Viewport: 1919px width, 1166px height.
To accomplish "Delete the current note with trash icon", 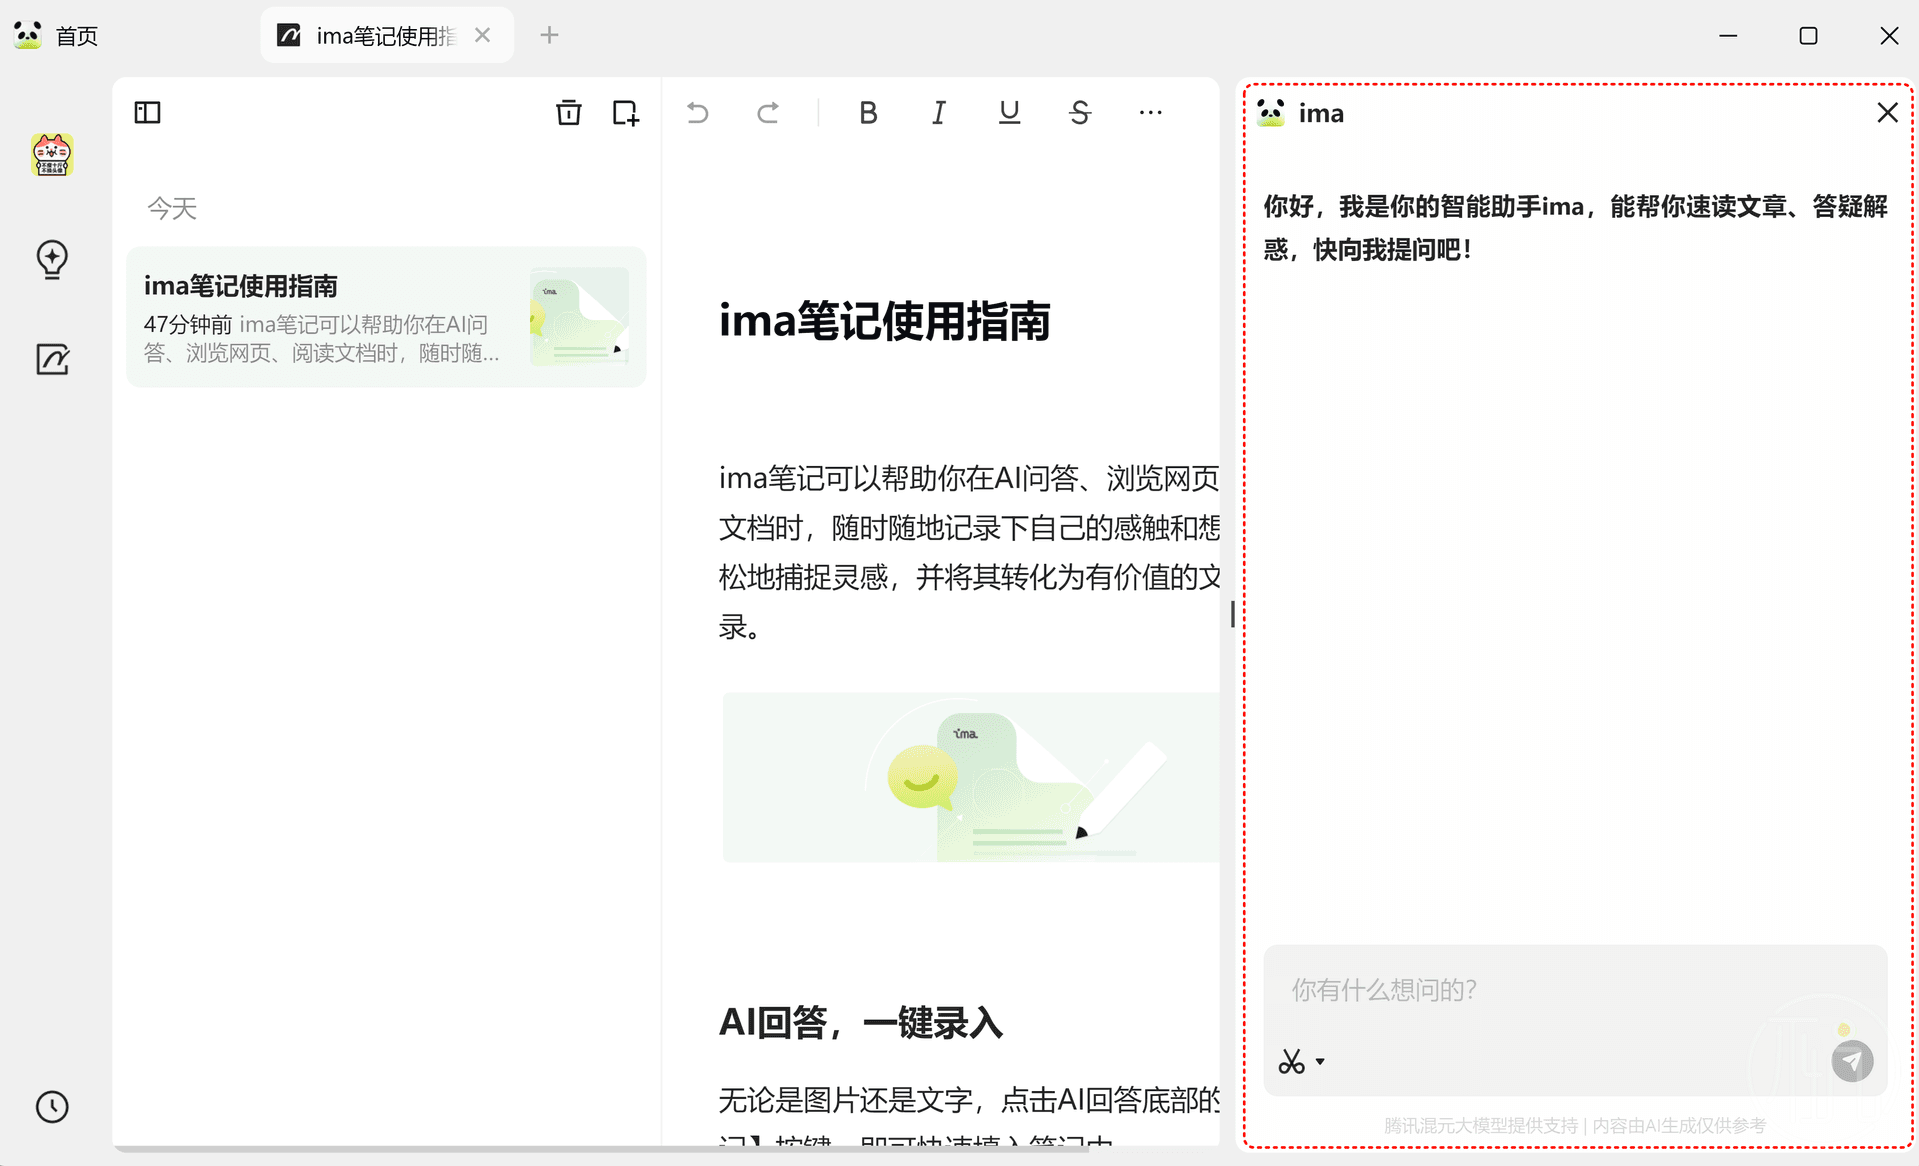I will coord(568,112).
